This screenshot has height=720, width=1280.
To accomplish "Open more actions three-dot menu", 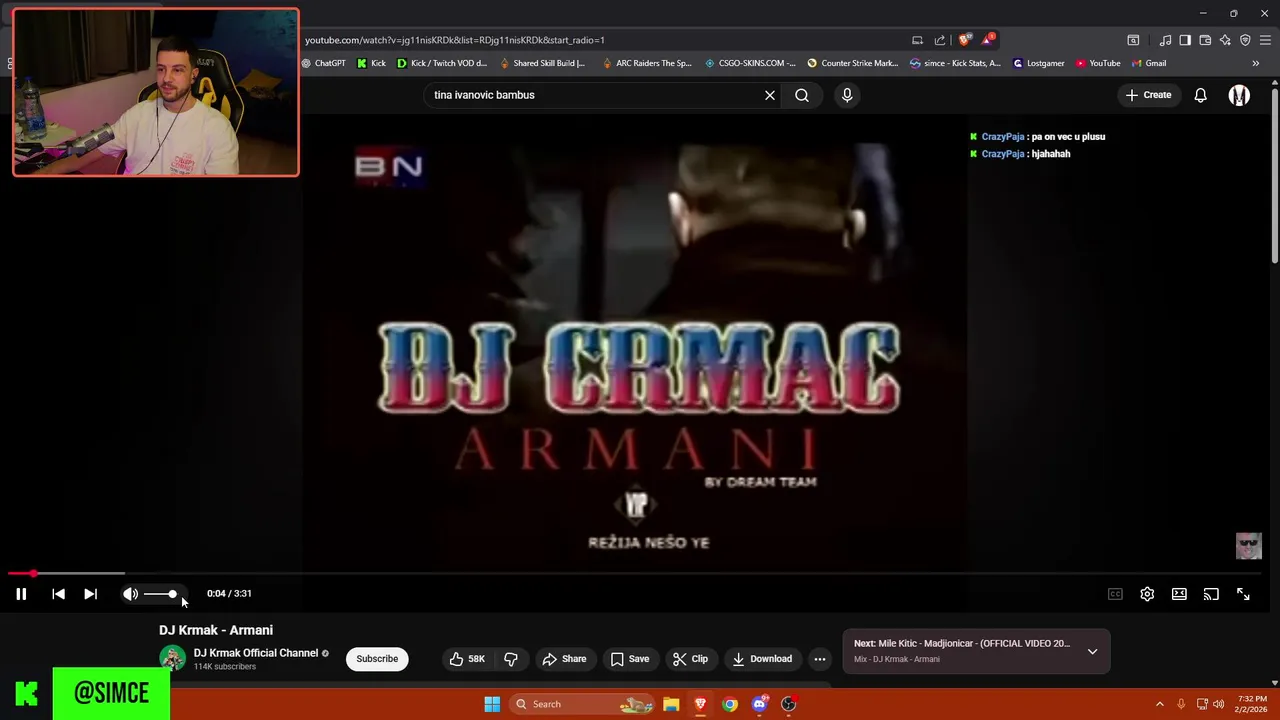I will point(820,659).
